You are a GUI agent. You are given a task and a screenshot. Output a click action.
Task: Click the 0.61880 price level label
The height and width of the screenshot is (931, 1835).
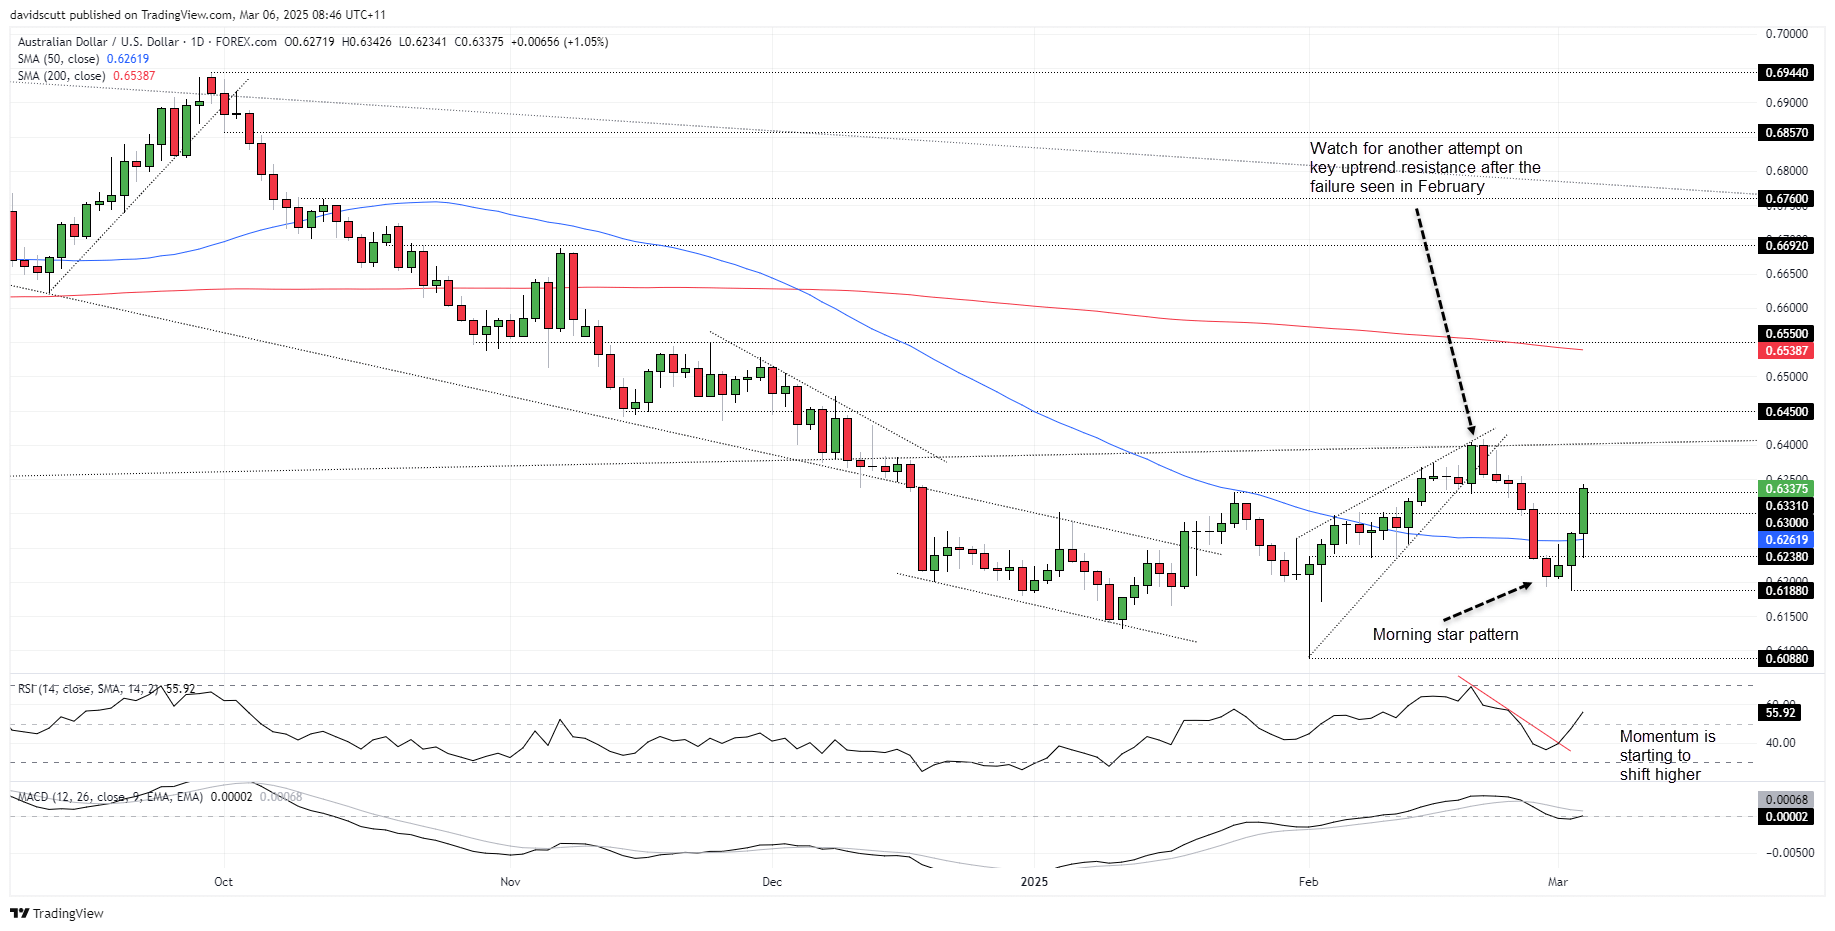tap(1786, 591)
